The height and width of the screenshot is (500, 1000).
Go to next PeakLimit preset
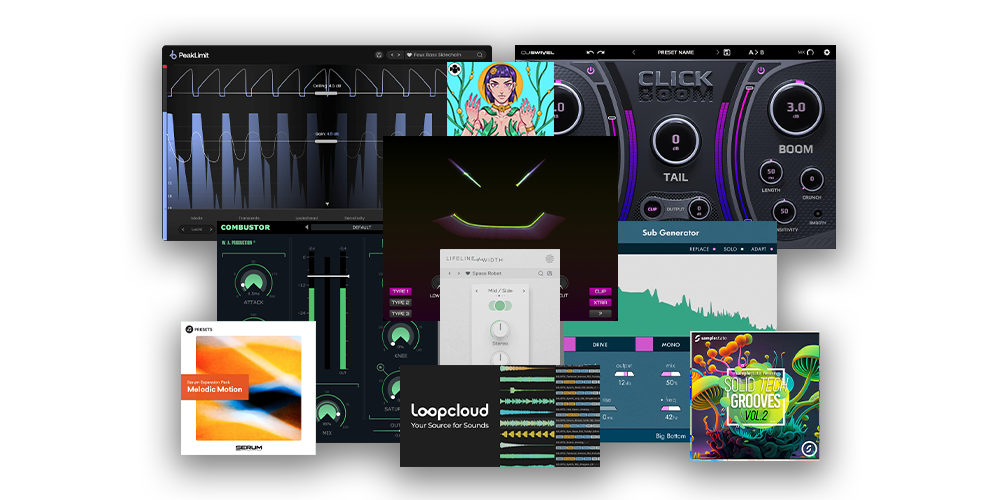[399, 55]
